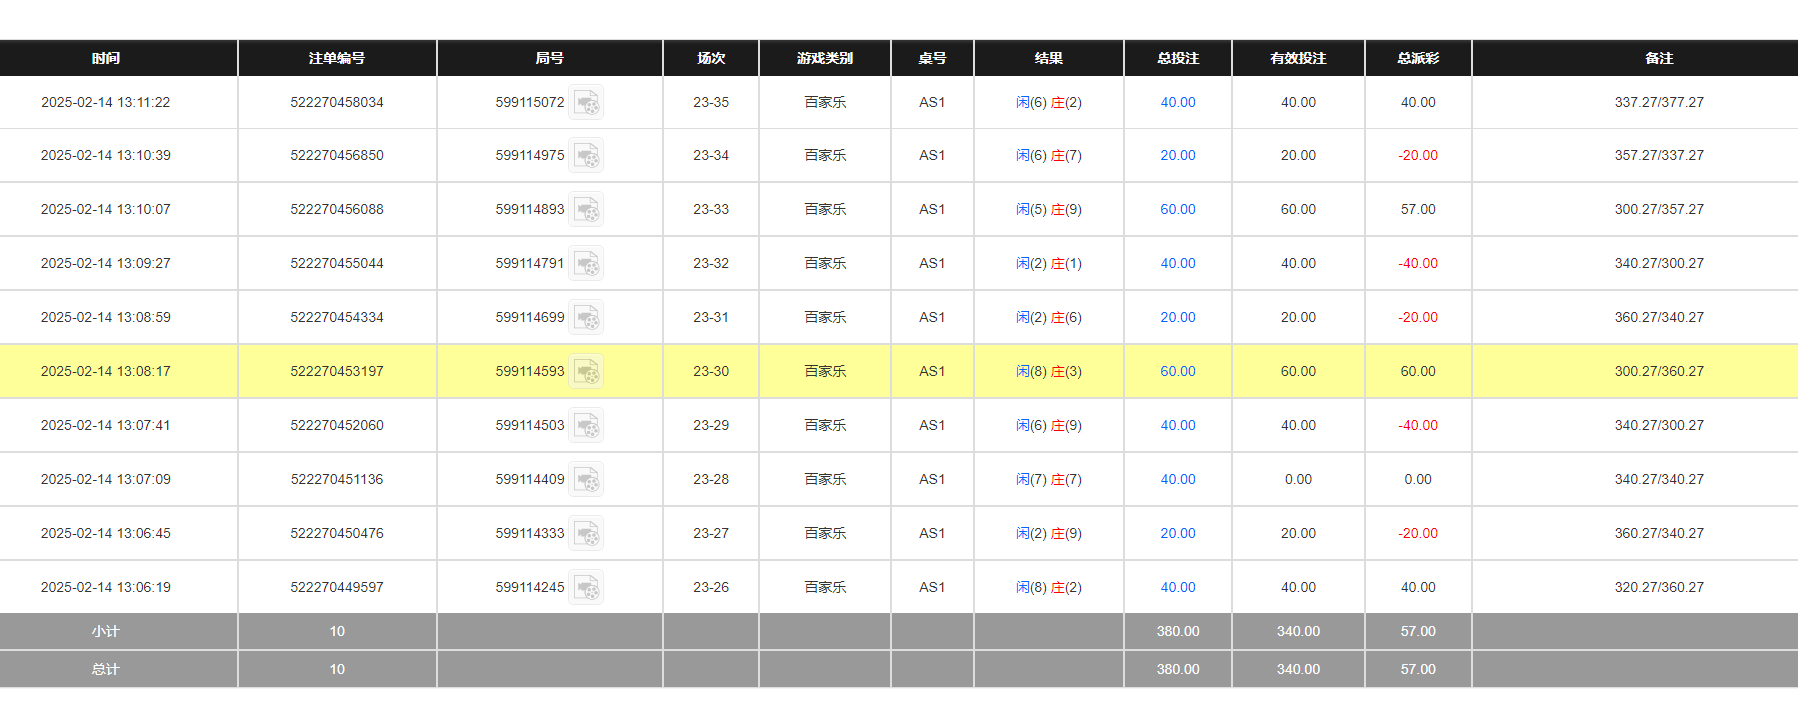Click the 60.00 total bet link at 13:10:07
The height and width of the screenshot is (727, 1798).
(x=1177, y=209)
